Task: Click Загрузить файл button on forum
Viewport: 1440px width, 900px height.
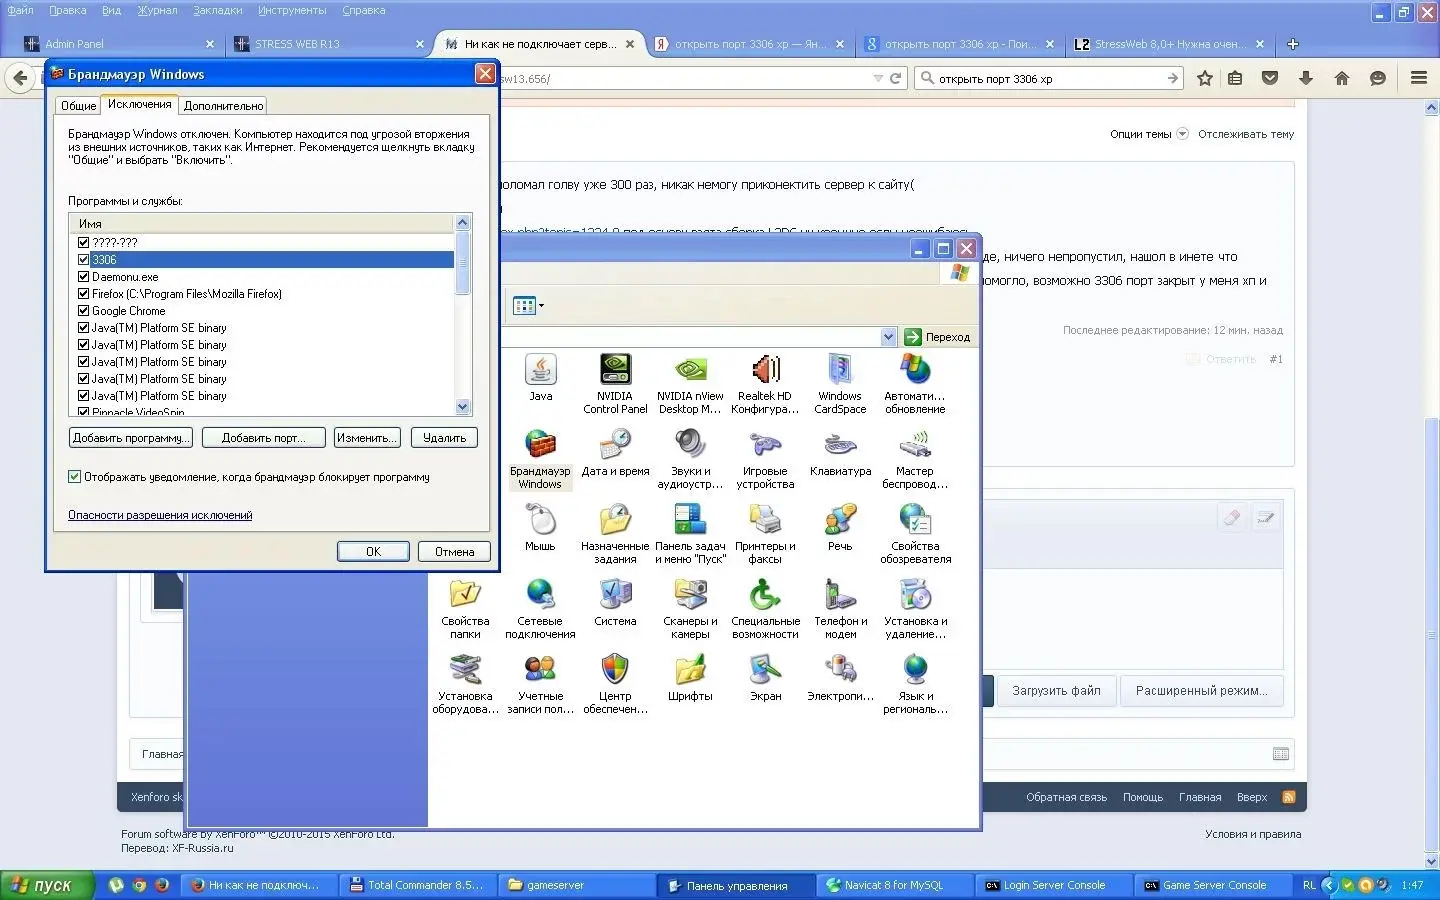Action: pos(1056,691)
